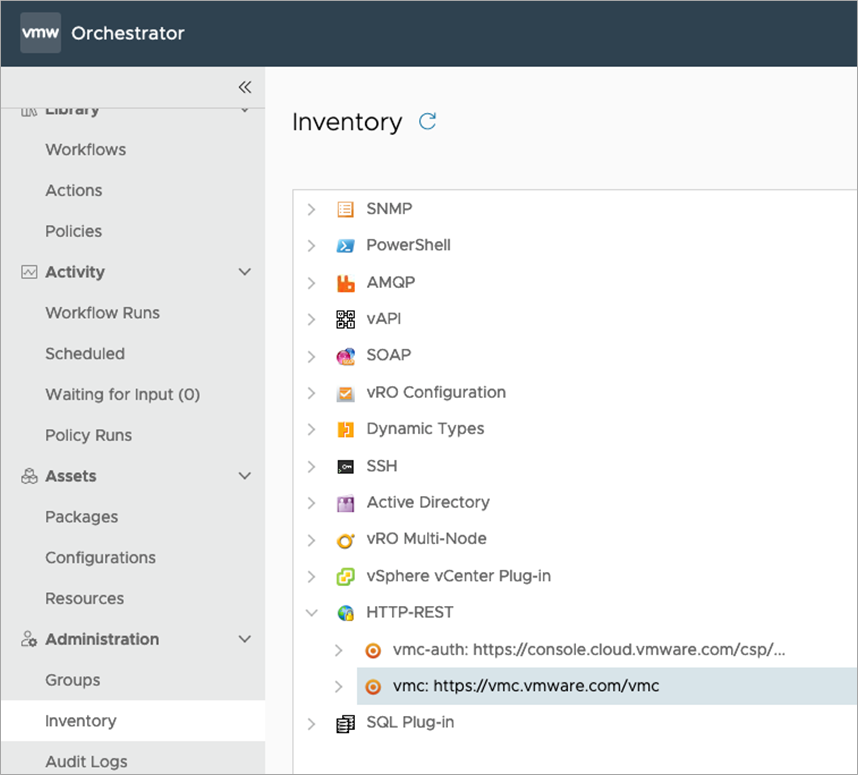Click the vmc host icon
This screenshot has height=775, width=858.
click(x=373, y=686)
